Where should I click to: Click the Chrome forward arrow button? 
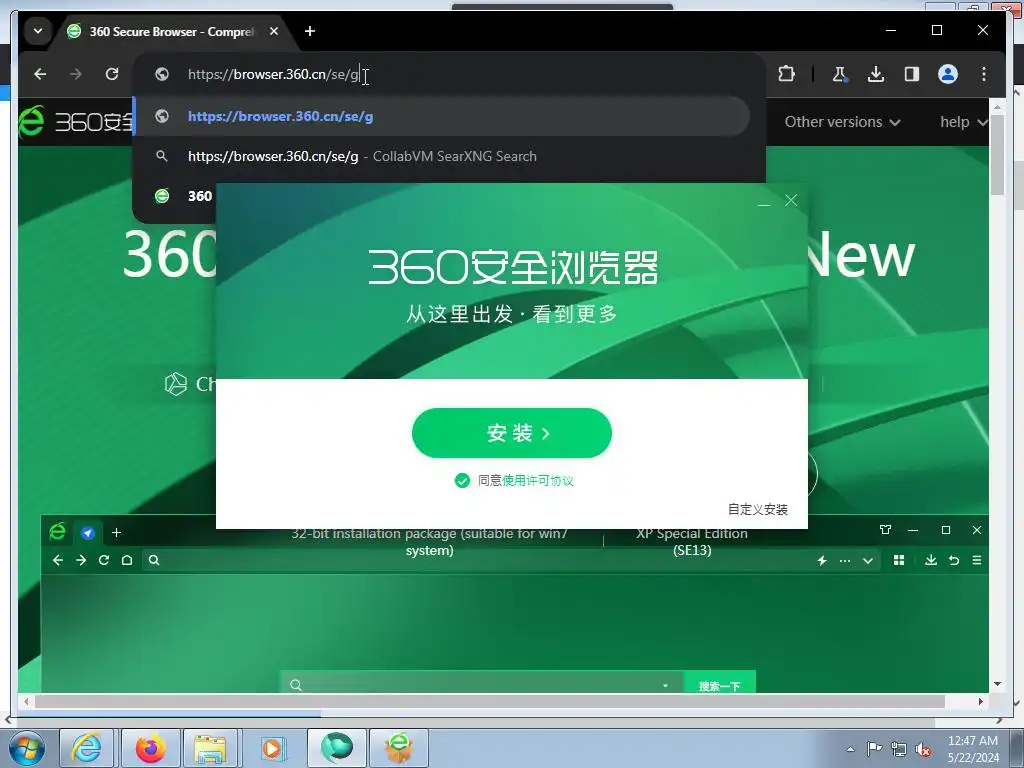pos(76,74)
